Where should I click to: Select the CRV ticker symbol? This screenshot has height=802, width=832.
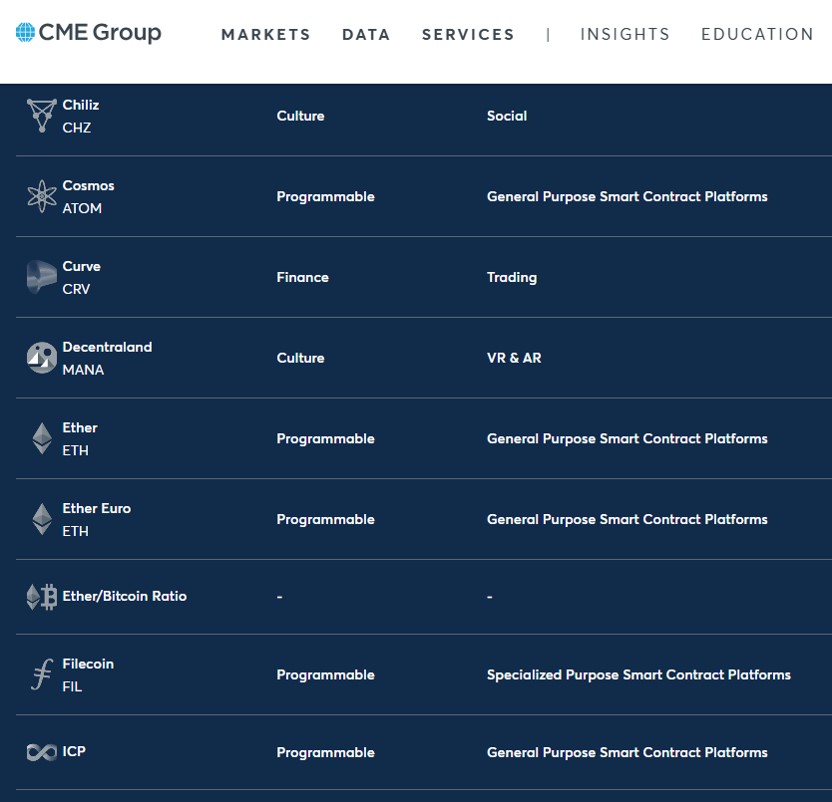[76, 289]
